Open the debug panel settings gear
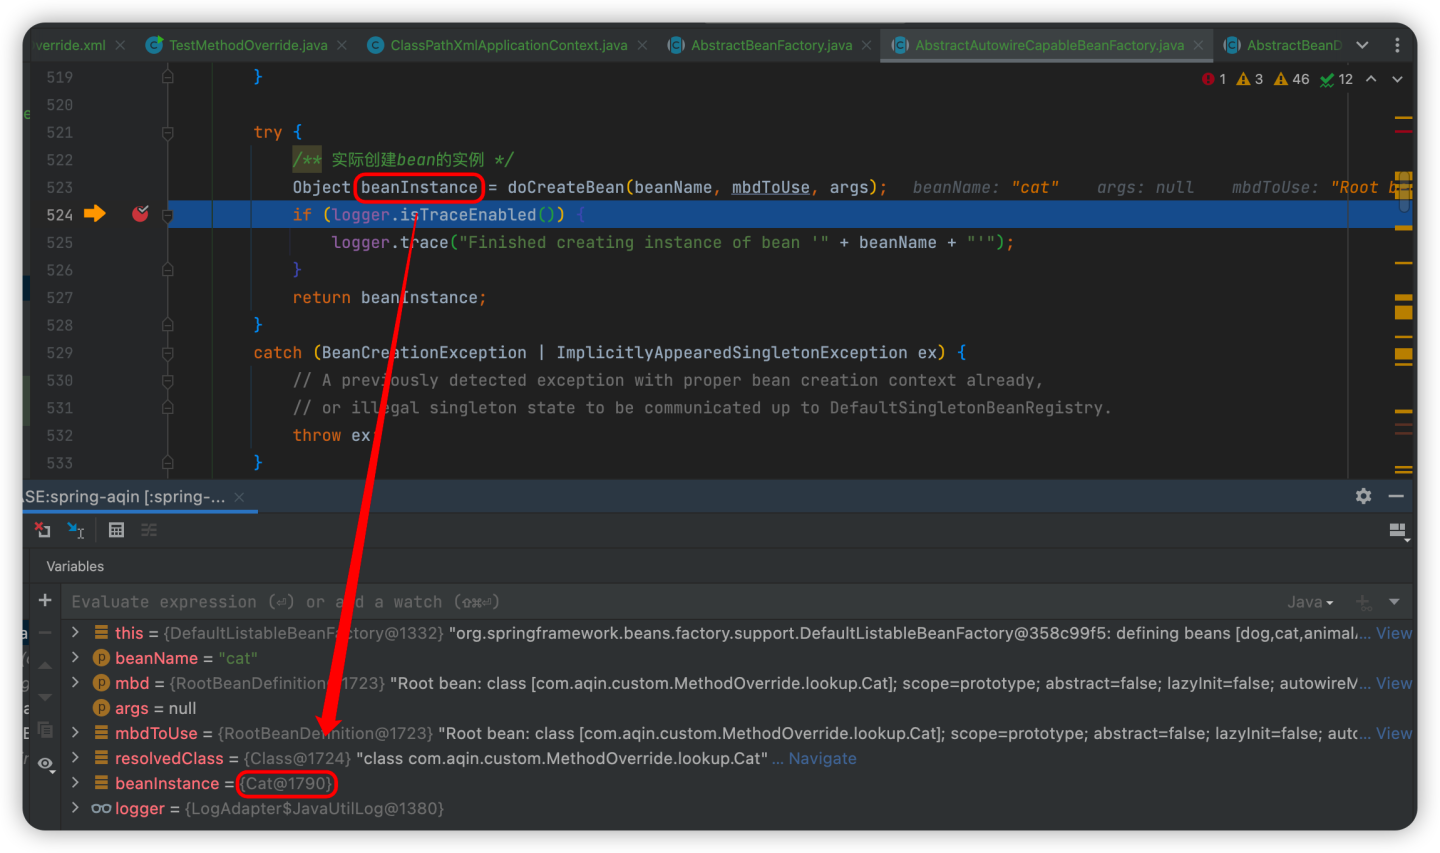This screenshot has height=853, width=1440. point(1363,496)
